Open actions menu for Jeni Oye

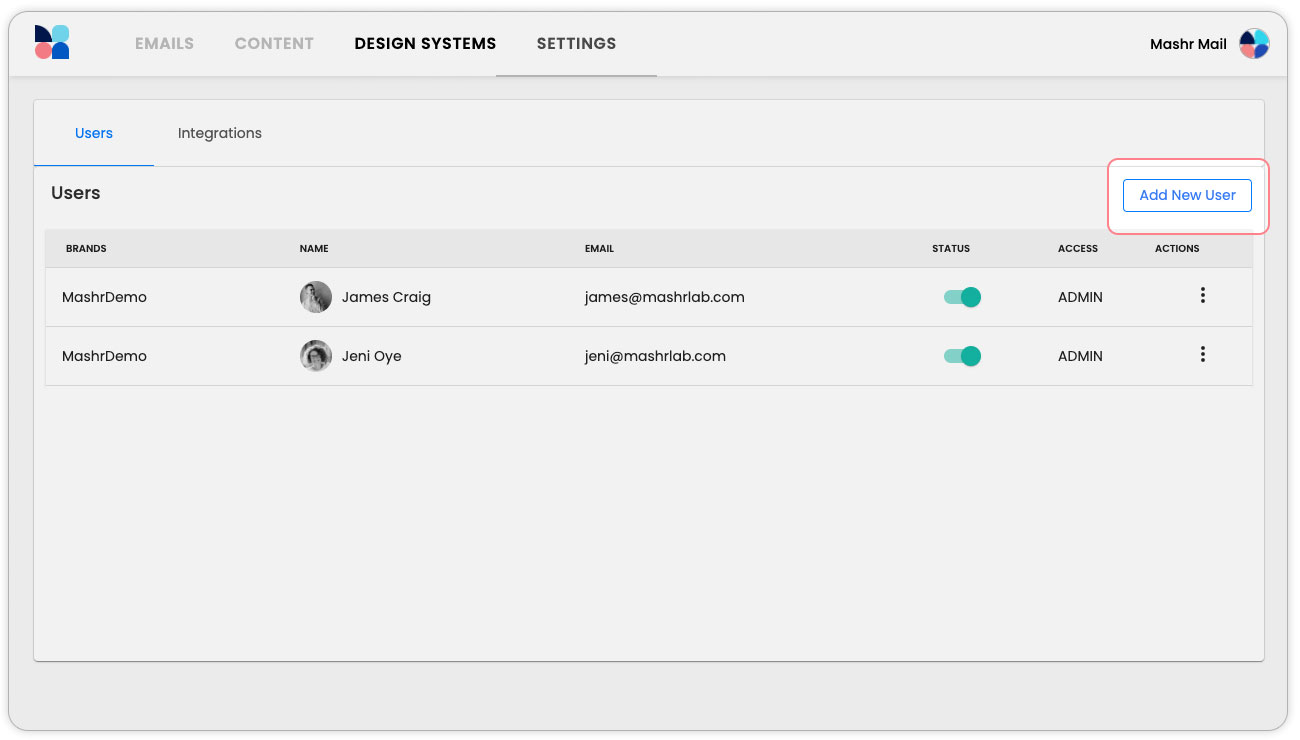(1202, 355)
